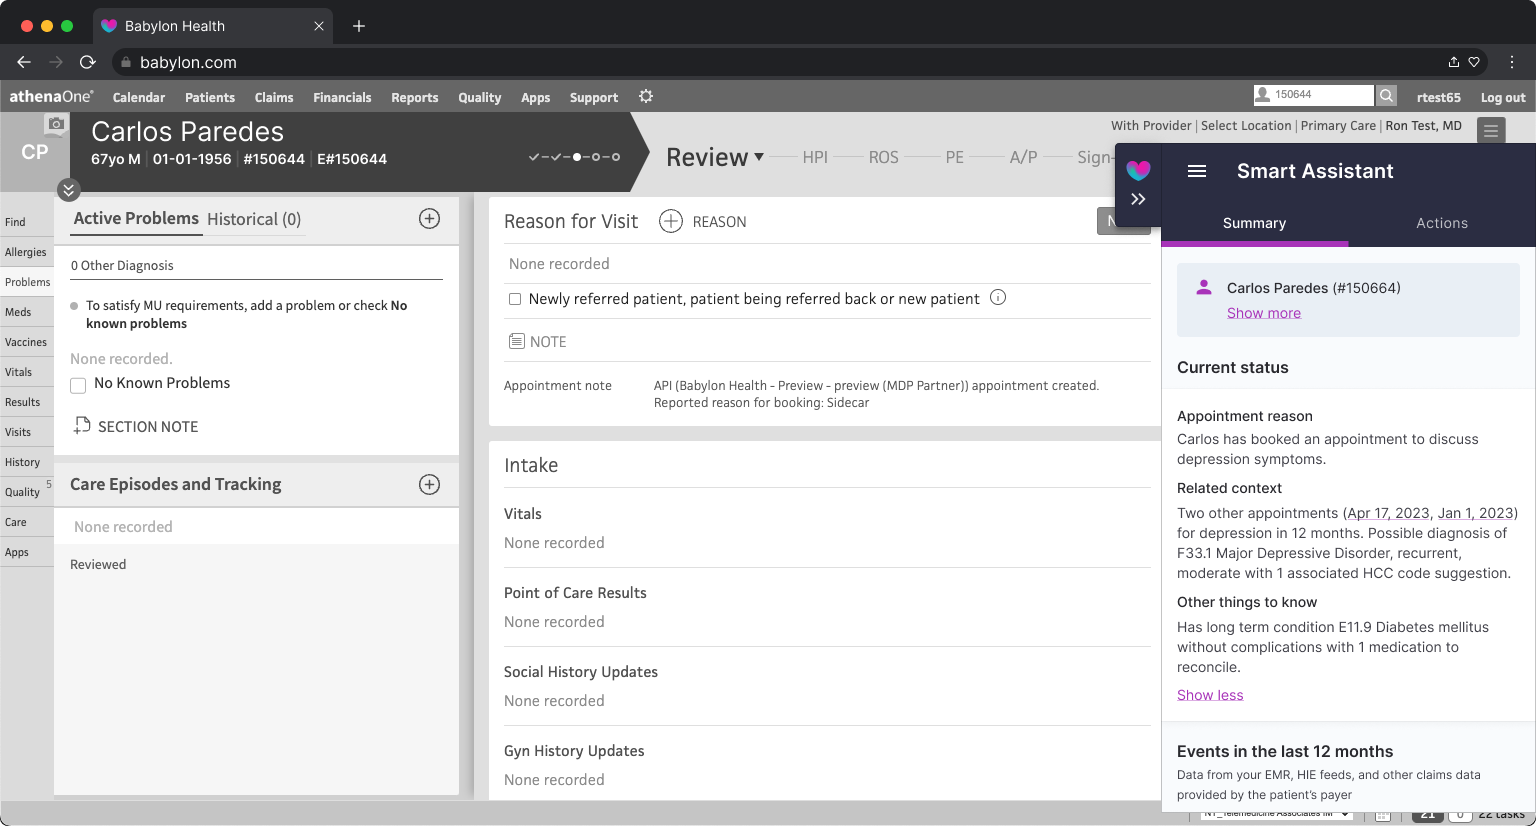This screenshot has width=1536, height=826.
Task: Show info about newly referred patient
Action: coord(998,297)
